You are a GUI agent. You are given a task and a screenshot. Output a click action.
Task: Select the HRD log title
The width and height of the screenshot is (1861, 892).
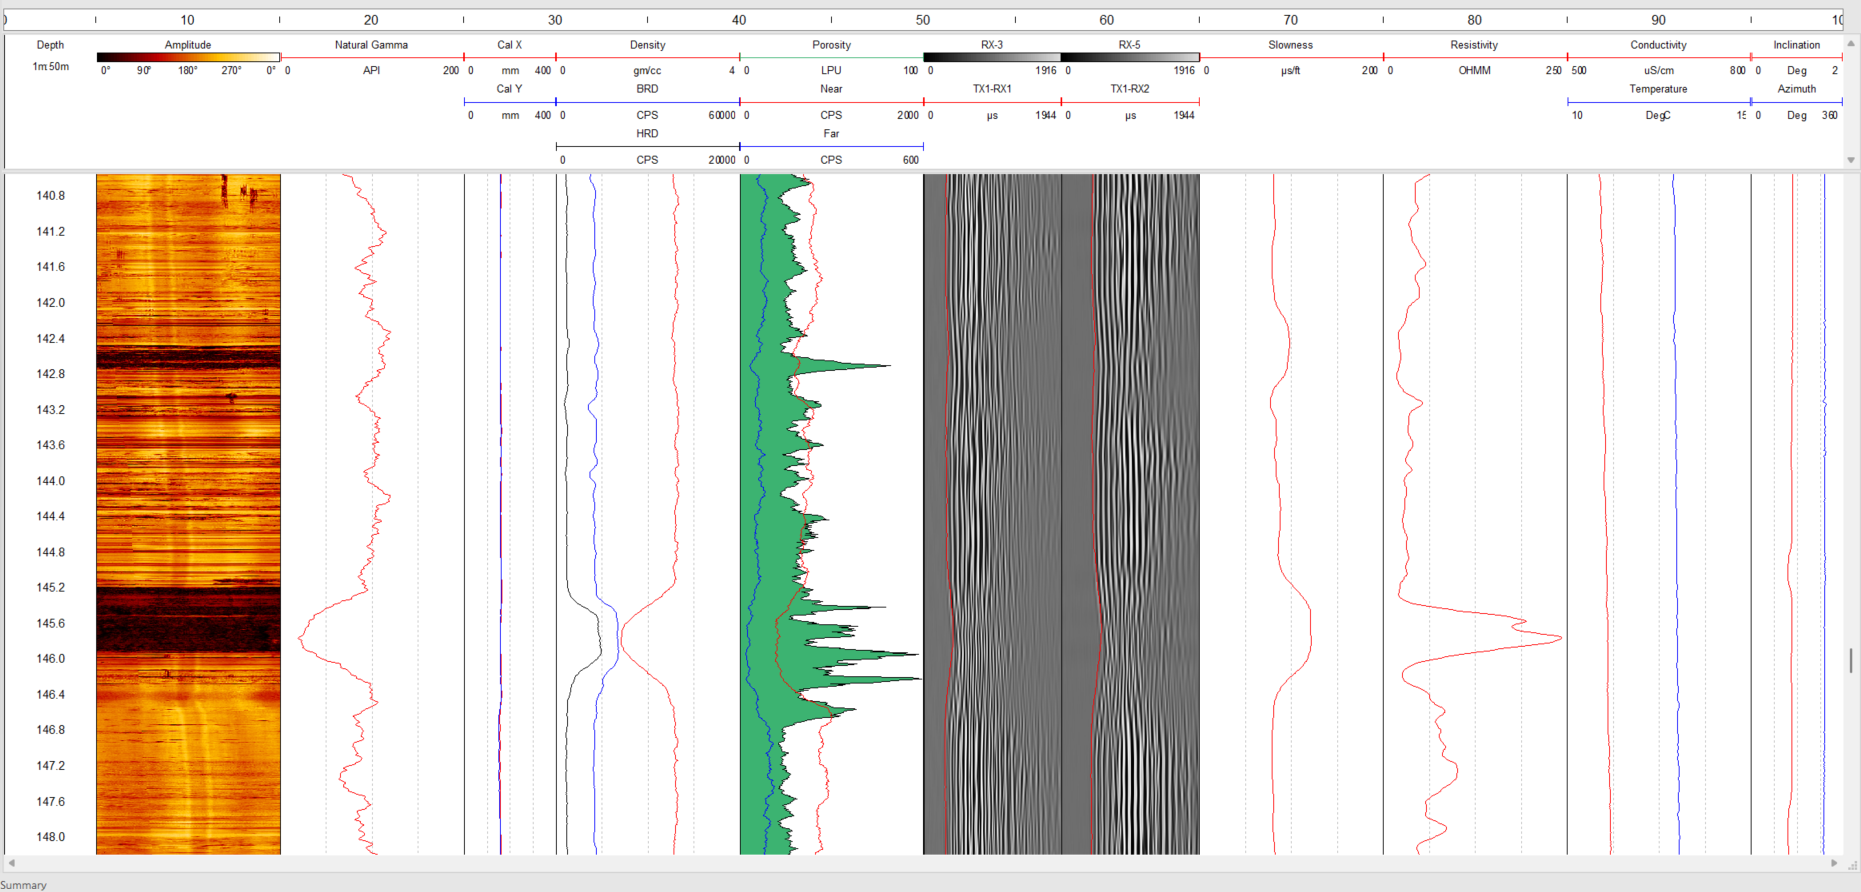[x=647, y=134]
